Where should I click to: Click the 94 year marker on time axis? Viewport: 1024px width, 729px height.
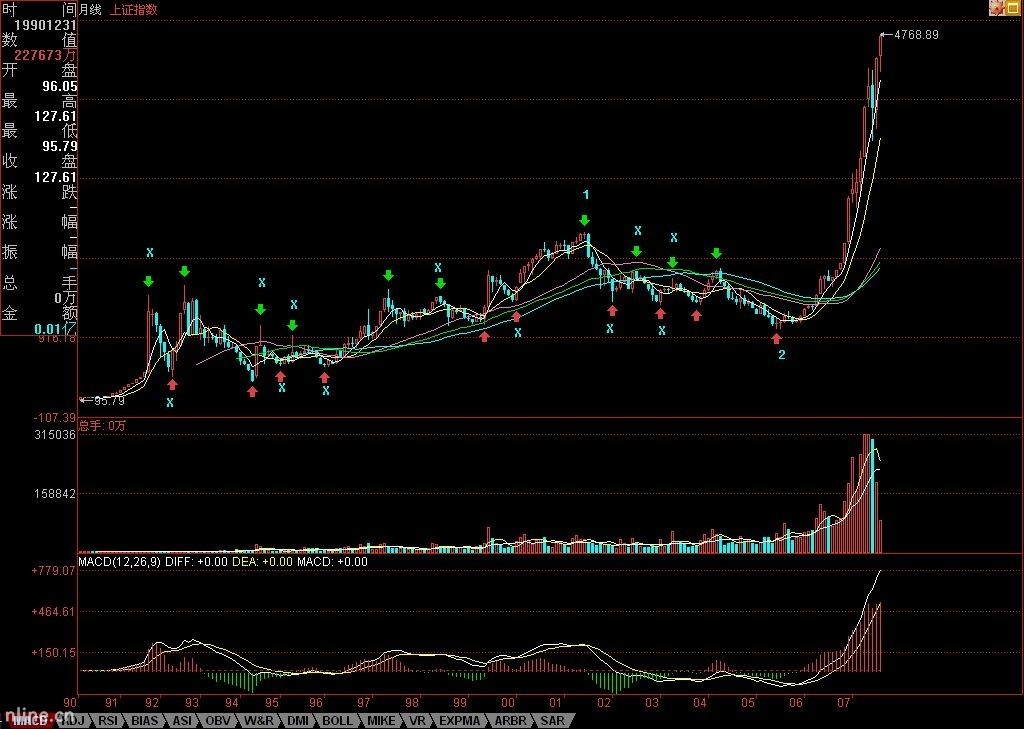pyautogui.click(x=232, y=703)
